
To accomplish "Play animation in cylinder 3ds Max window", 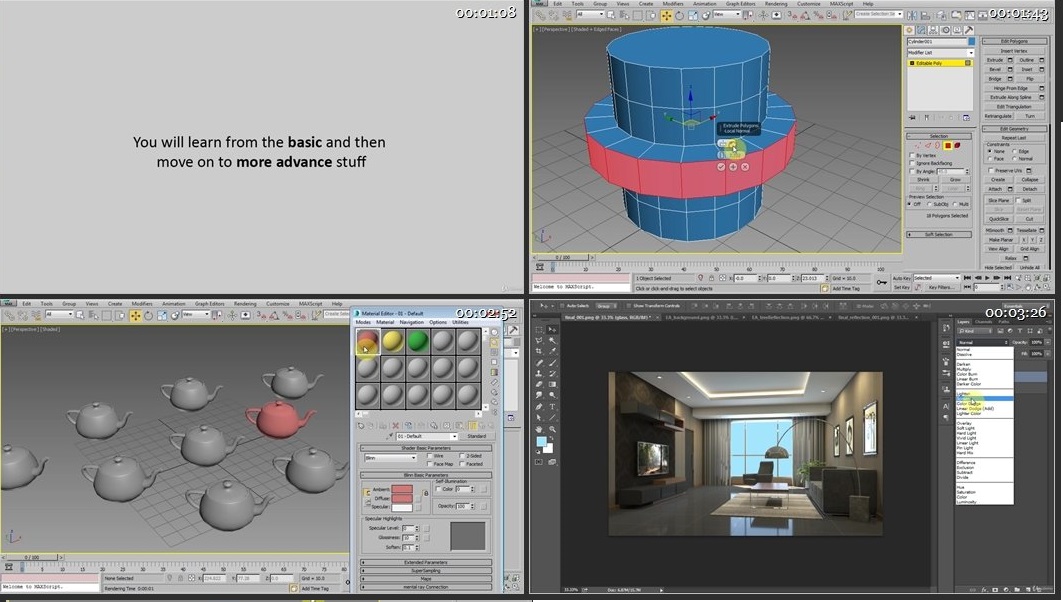I will (987, 278).
